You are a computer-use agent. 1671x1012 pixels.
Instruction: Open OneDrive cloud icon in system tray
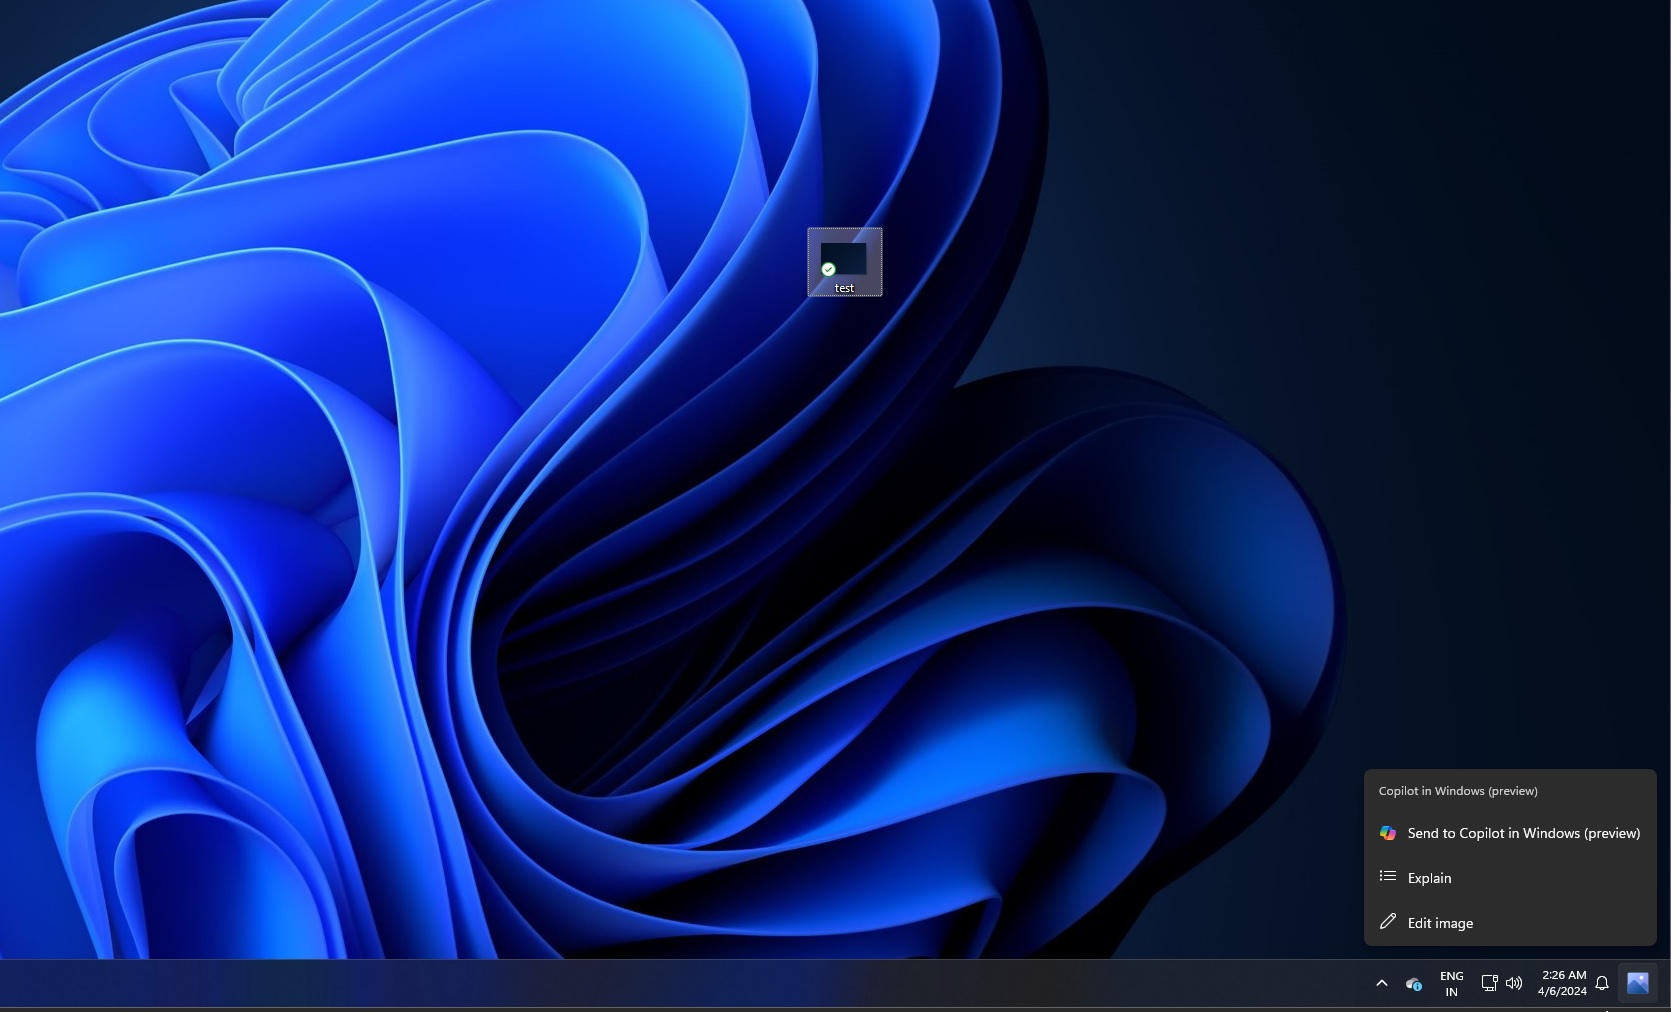tap(1413, 984)
